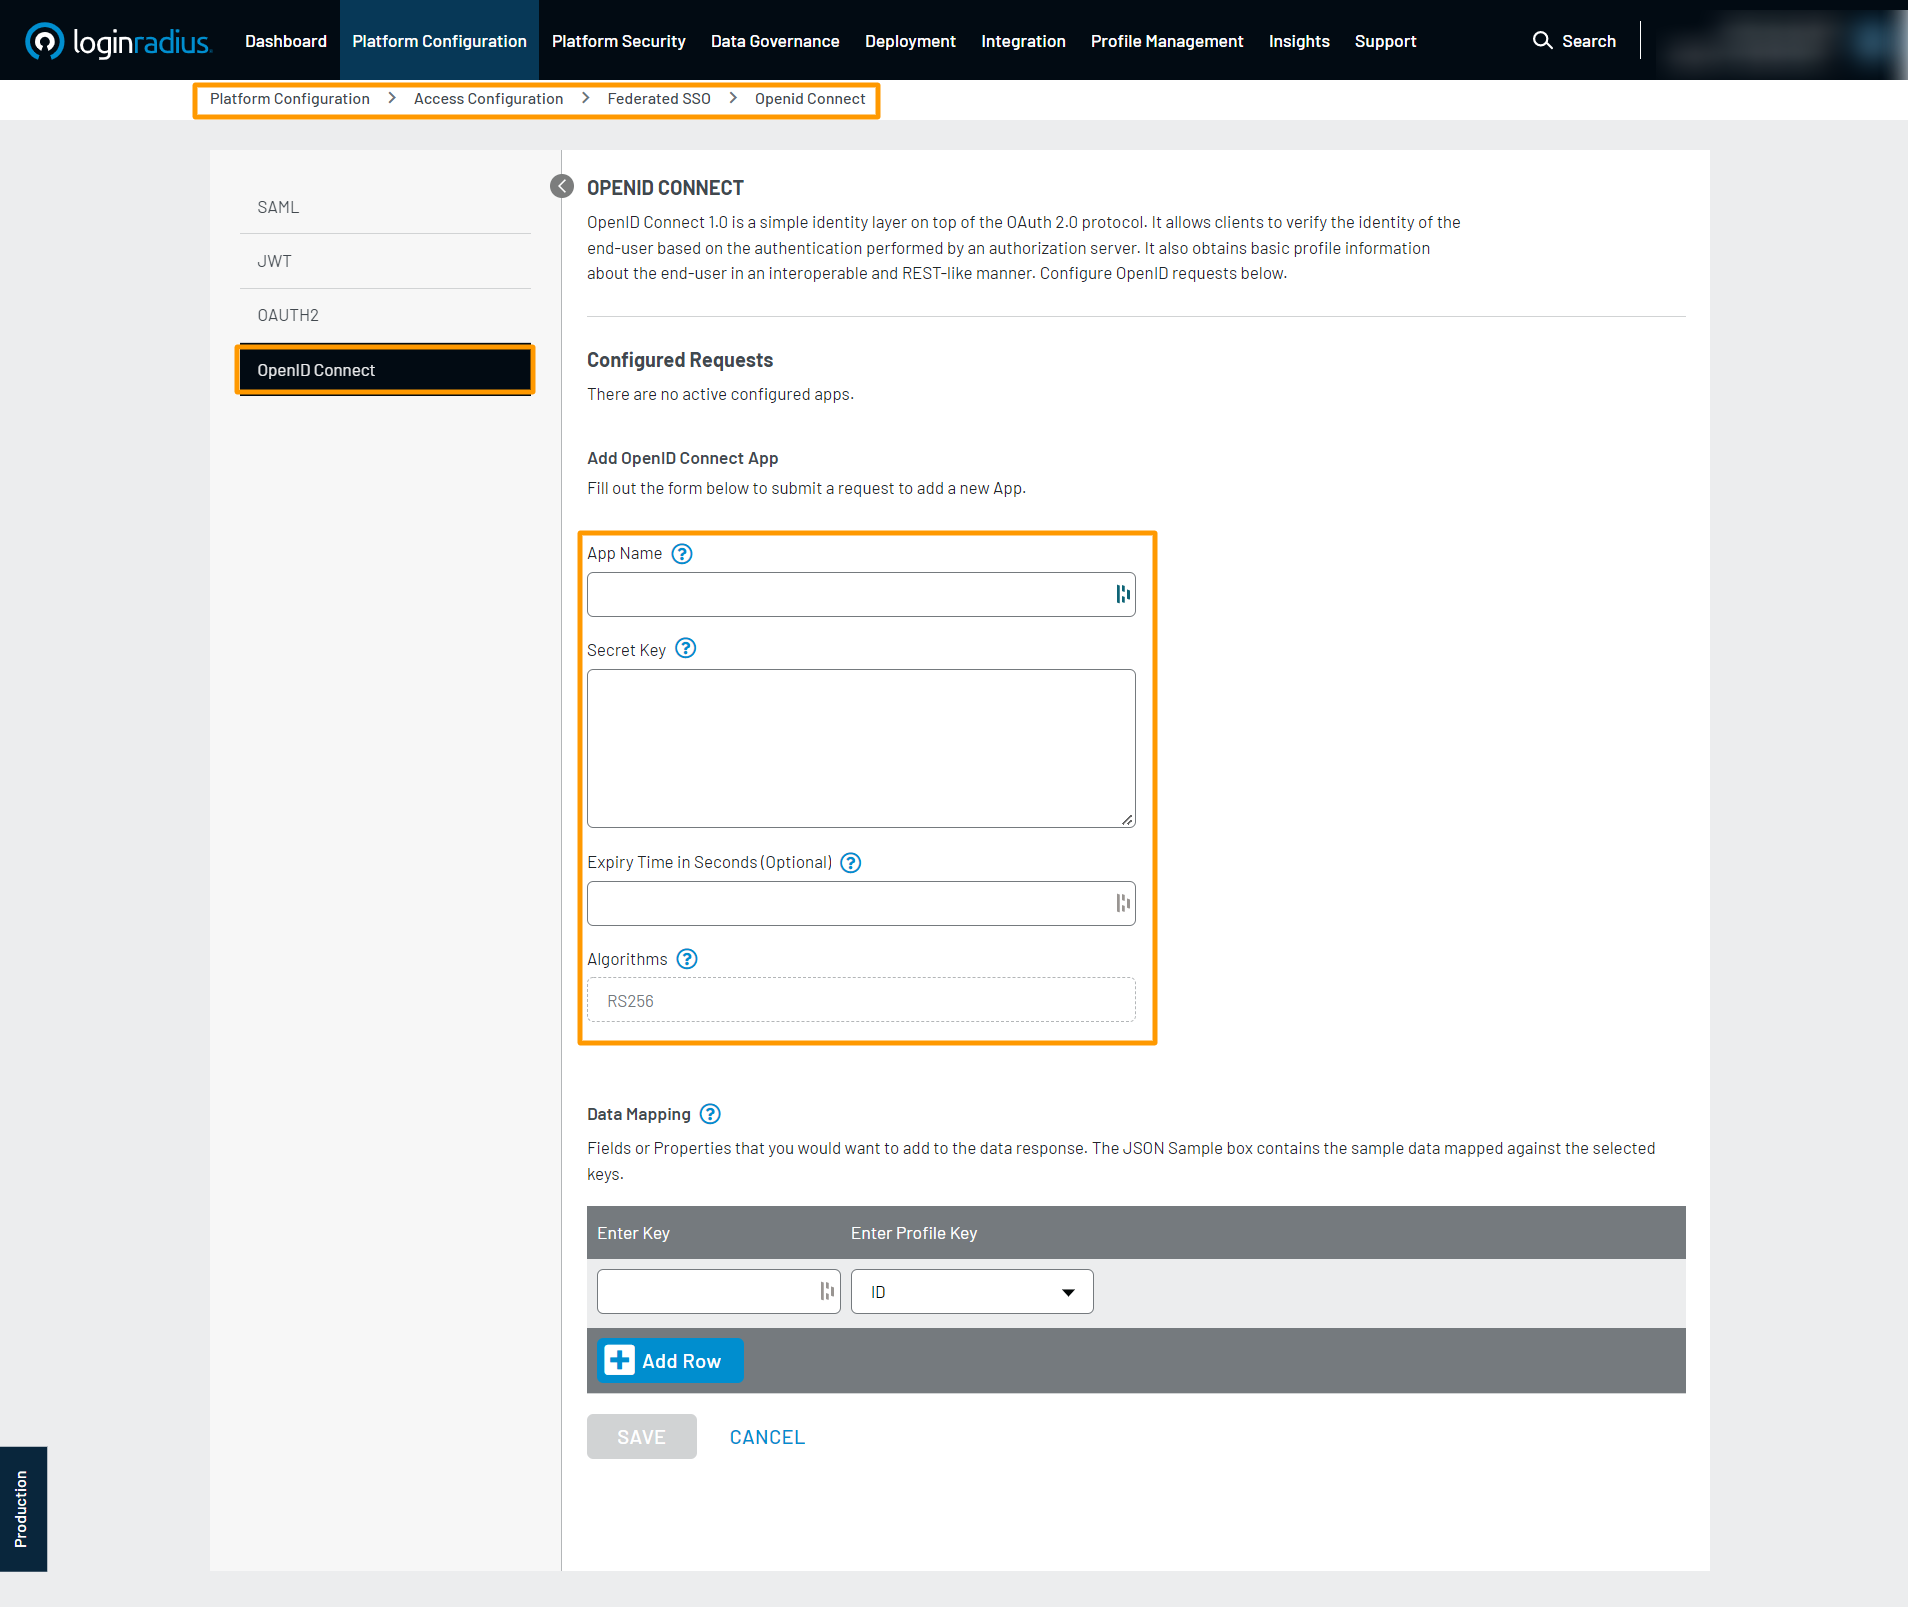Click the 'Configured Requests' heading
The image size is (1908, 1607).
click(680, 360)
